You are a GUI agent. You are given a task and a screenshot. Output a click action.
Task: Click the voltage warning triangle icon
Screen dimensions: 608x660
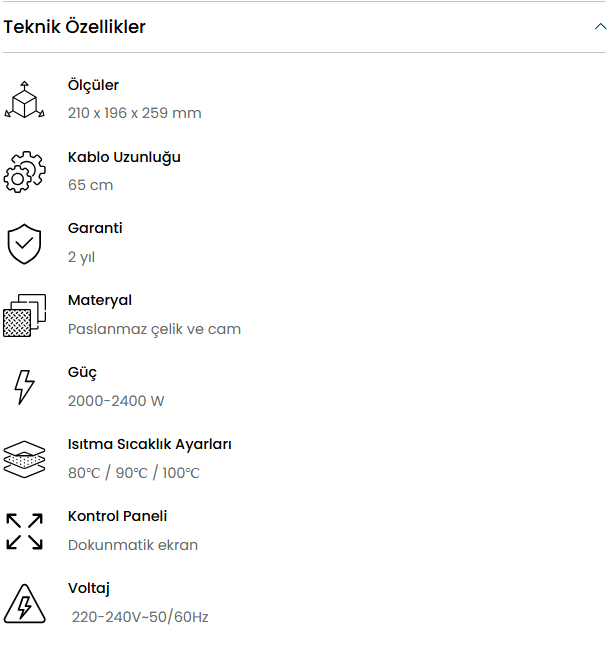24,603
